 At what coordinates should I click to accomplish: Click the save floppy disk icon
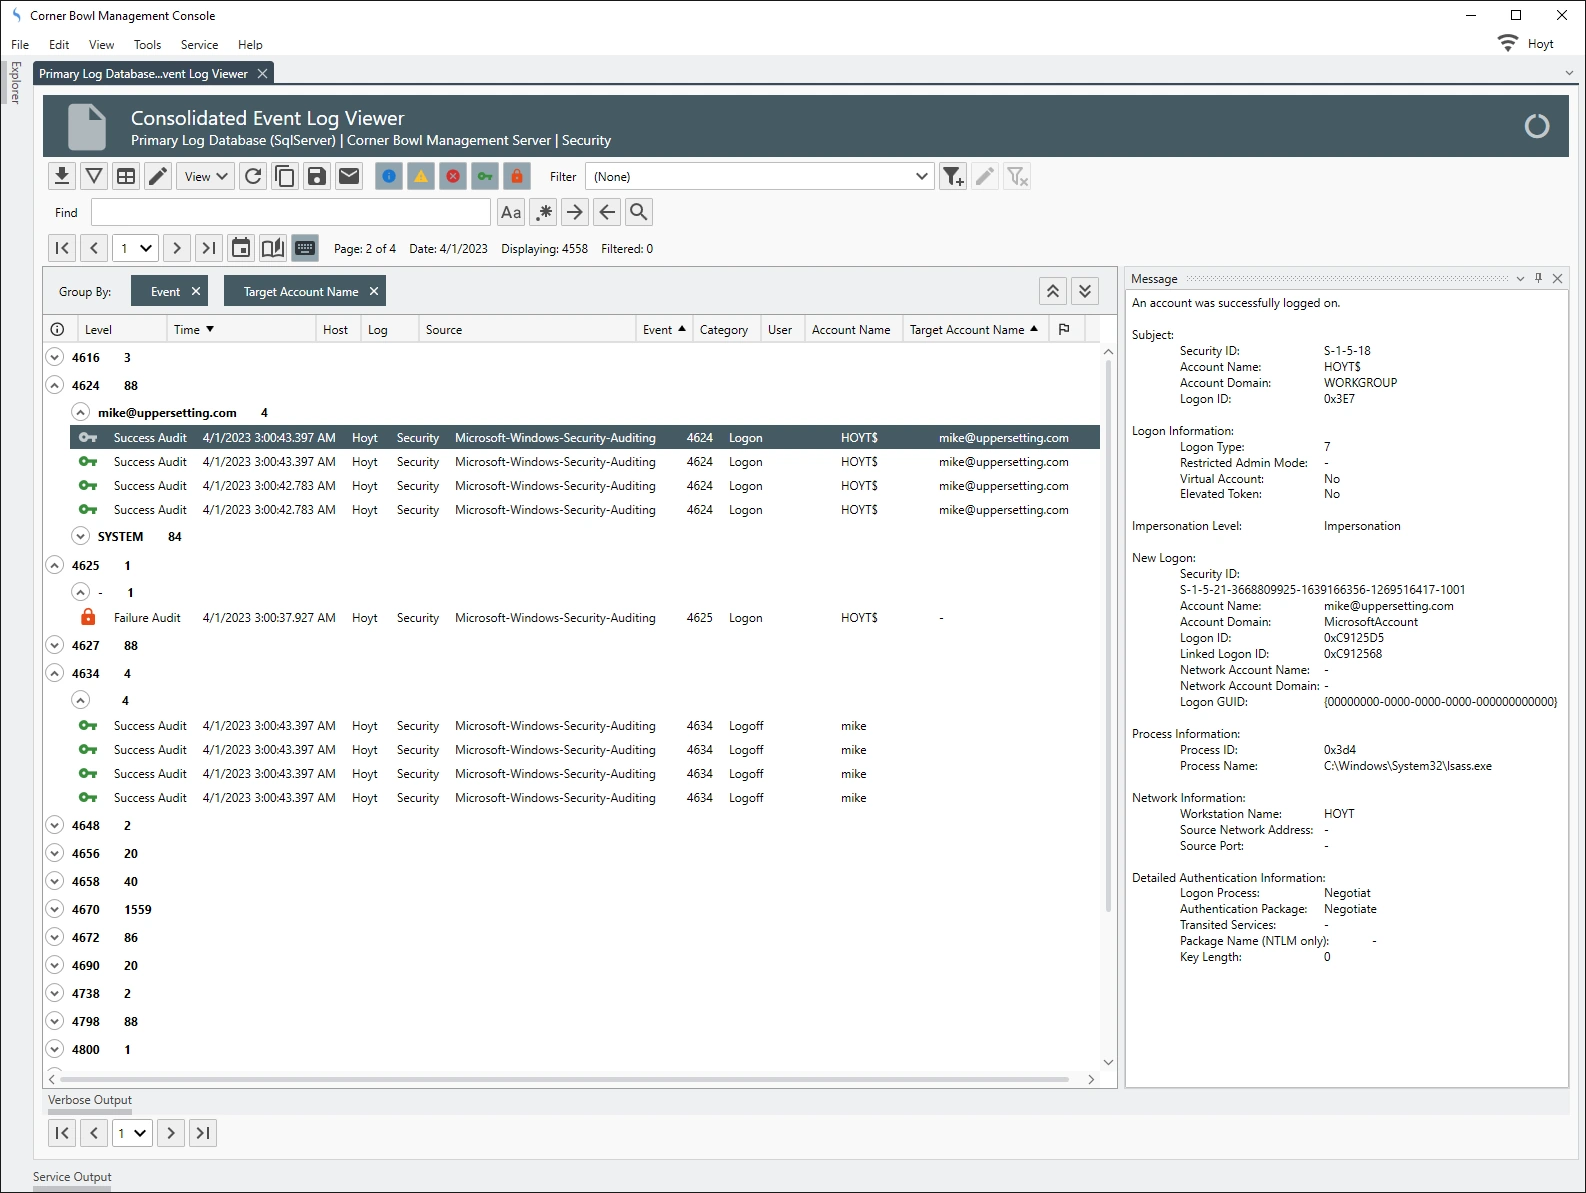[x=317, y=177]
